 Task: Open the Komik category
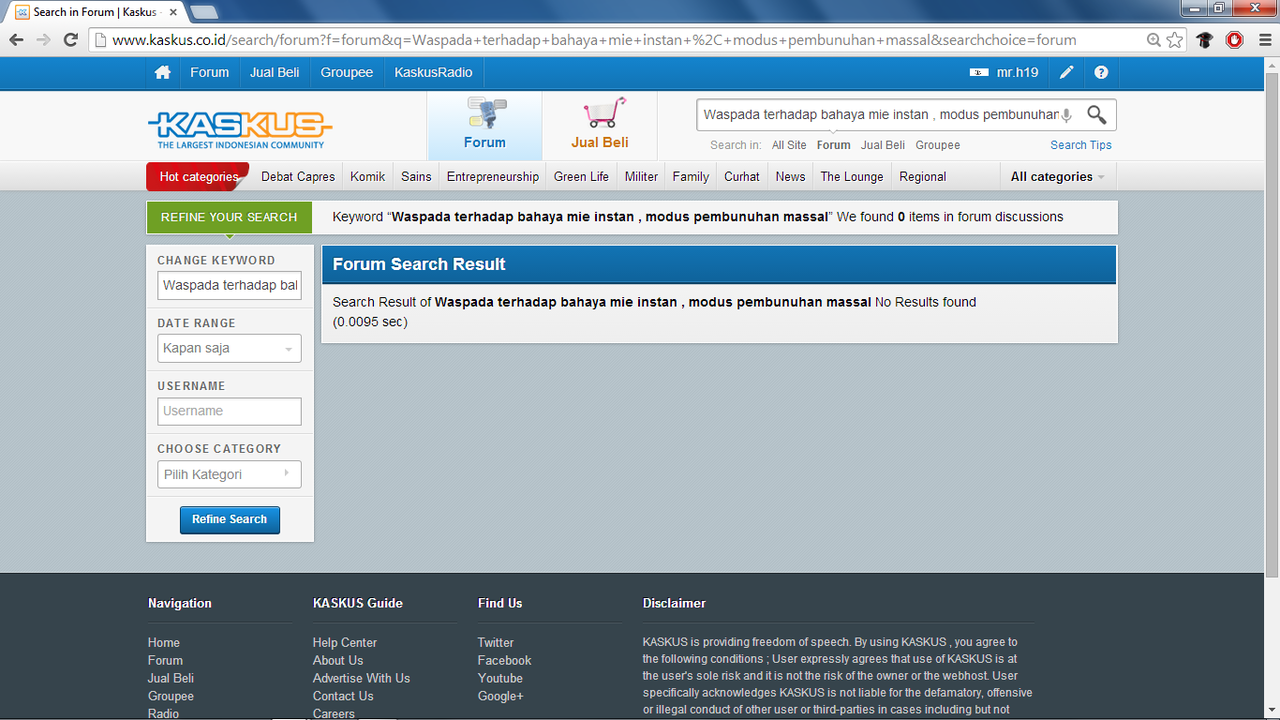pyautogui.click(x=368, y=177)
